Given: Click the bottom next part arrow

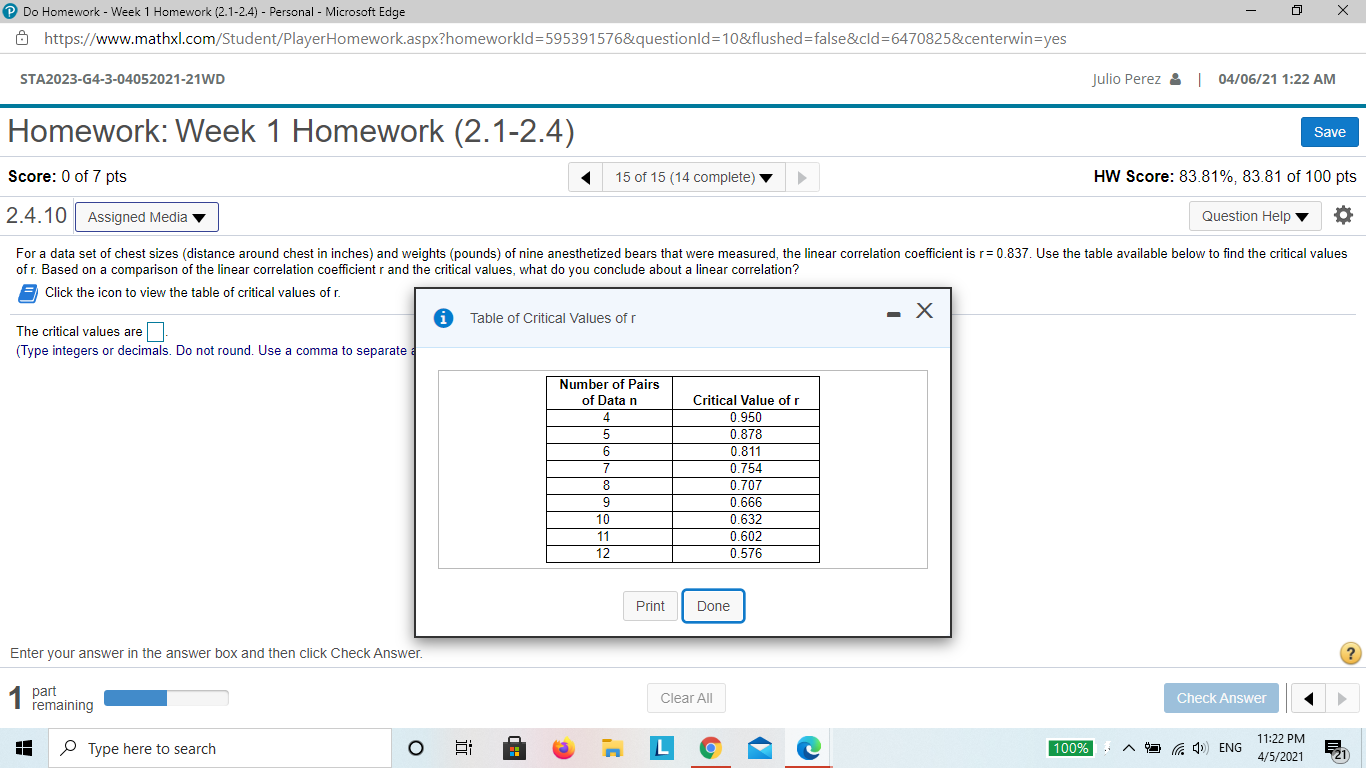Looking at the screenshot, I should (1342, 698).
